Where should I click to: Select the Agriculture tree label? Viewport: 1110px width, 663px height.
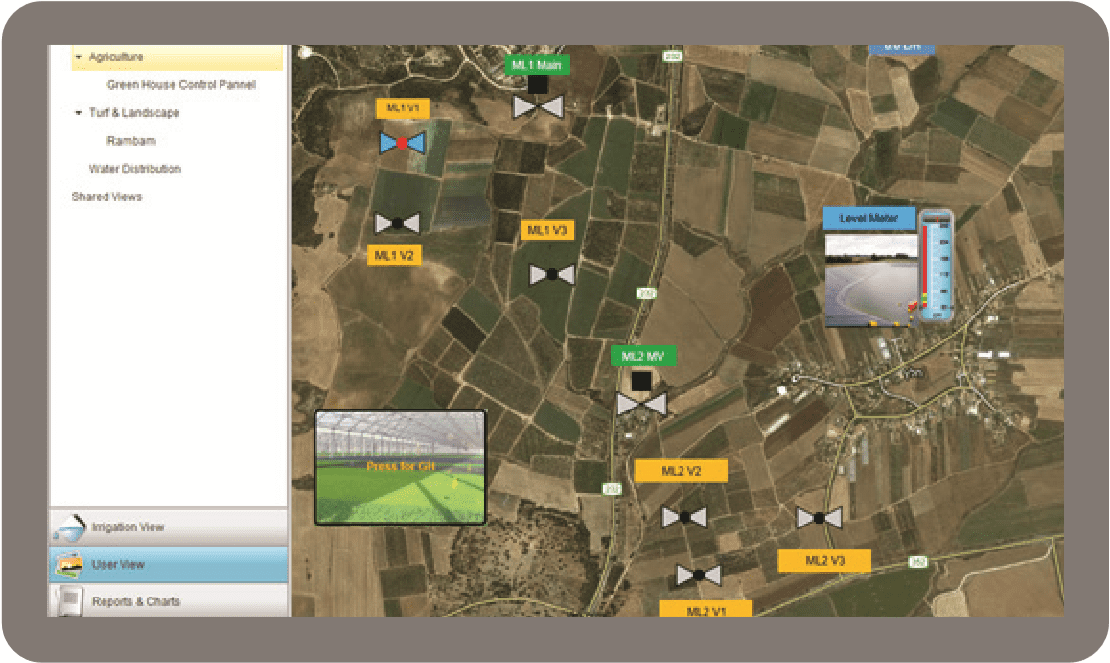116,57
